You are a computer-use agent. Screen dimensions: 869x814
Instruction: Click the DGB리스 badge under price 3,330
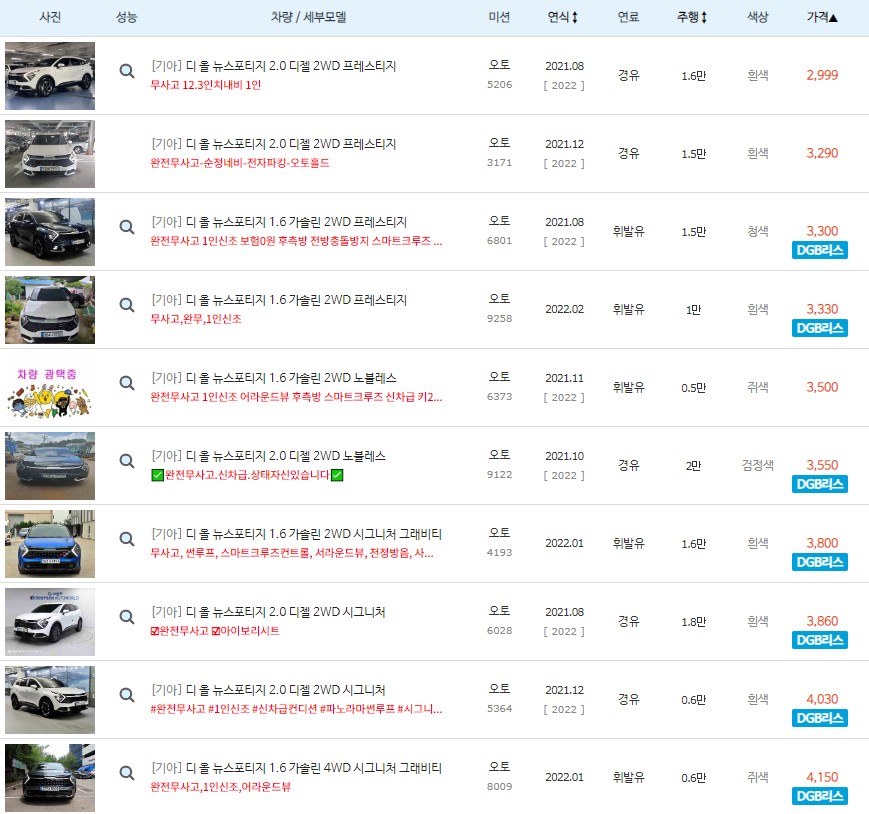click(820, 328)
